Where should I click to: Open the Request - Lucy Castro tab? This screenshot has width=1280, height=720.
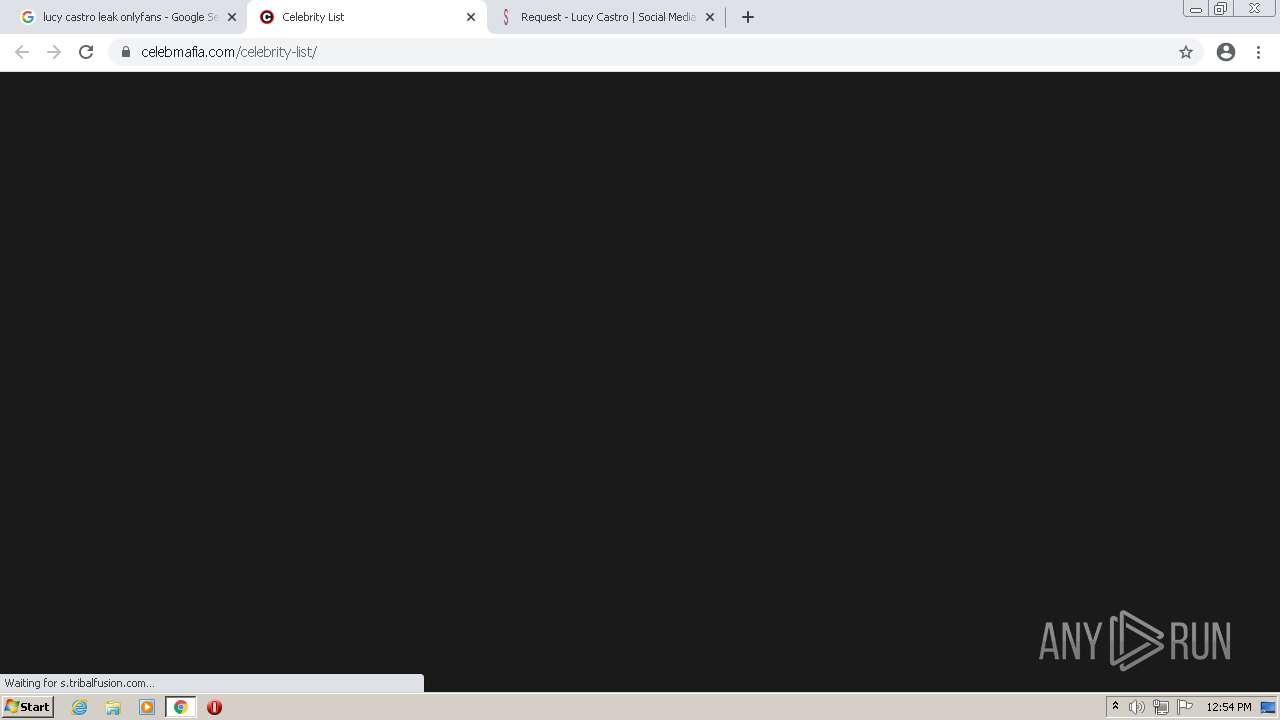point(606,17)
